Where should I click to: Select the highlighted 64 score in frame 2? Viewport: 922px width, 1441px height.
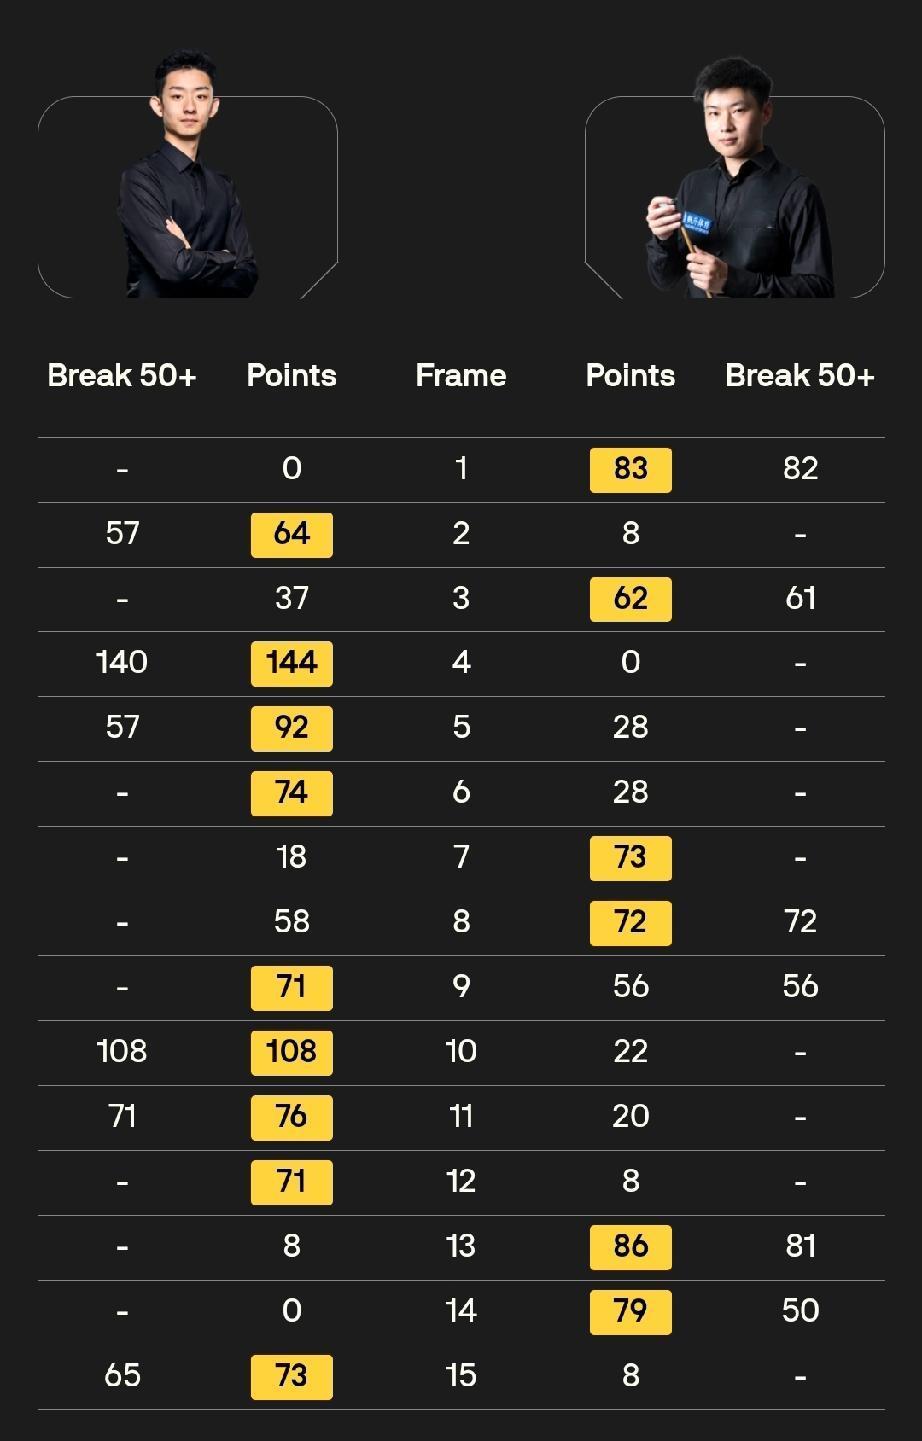coord(291,534)
